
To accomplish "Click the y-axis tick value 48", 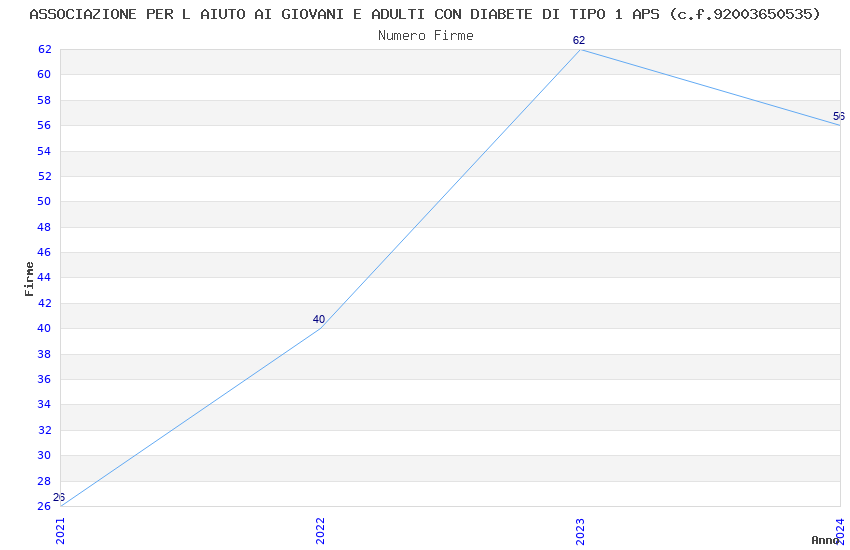I will [44, 227].
